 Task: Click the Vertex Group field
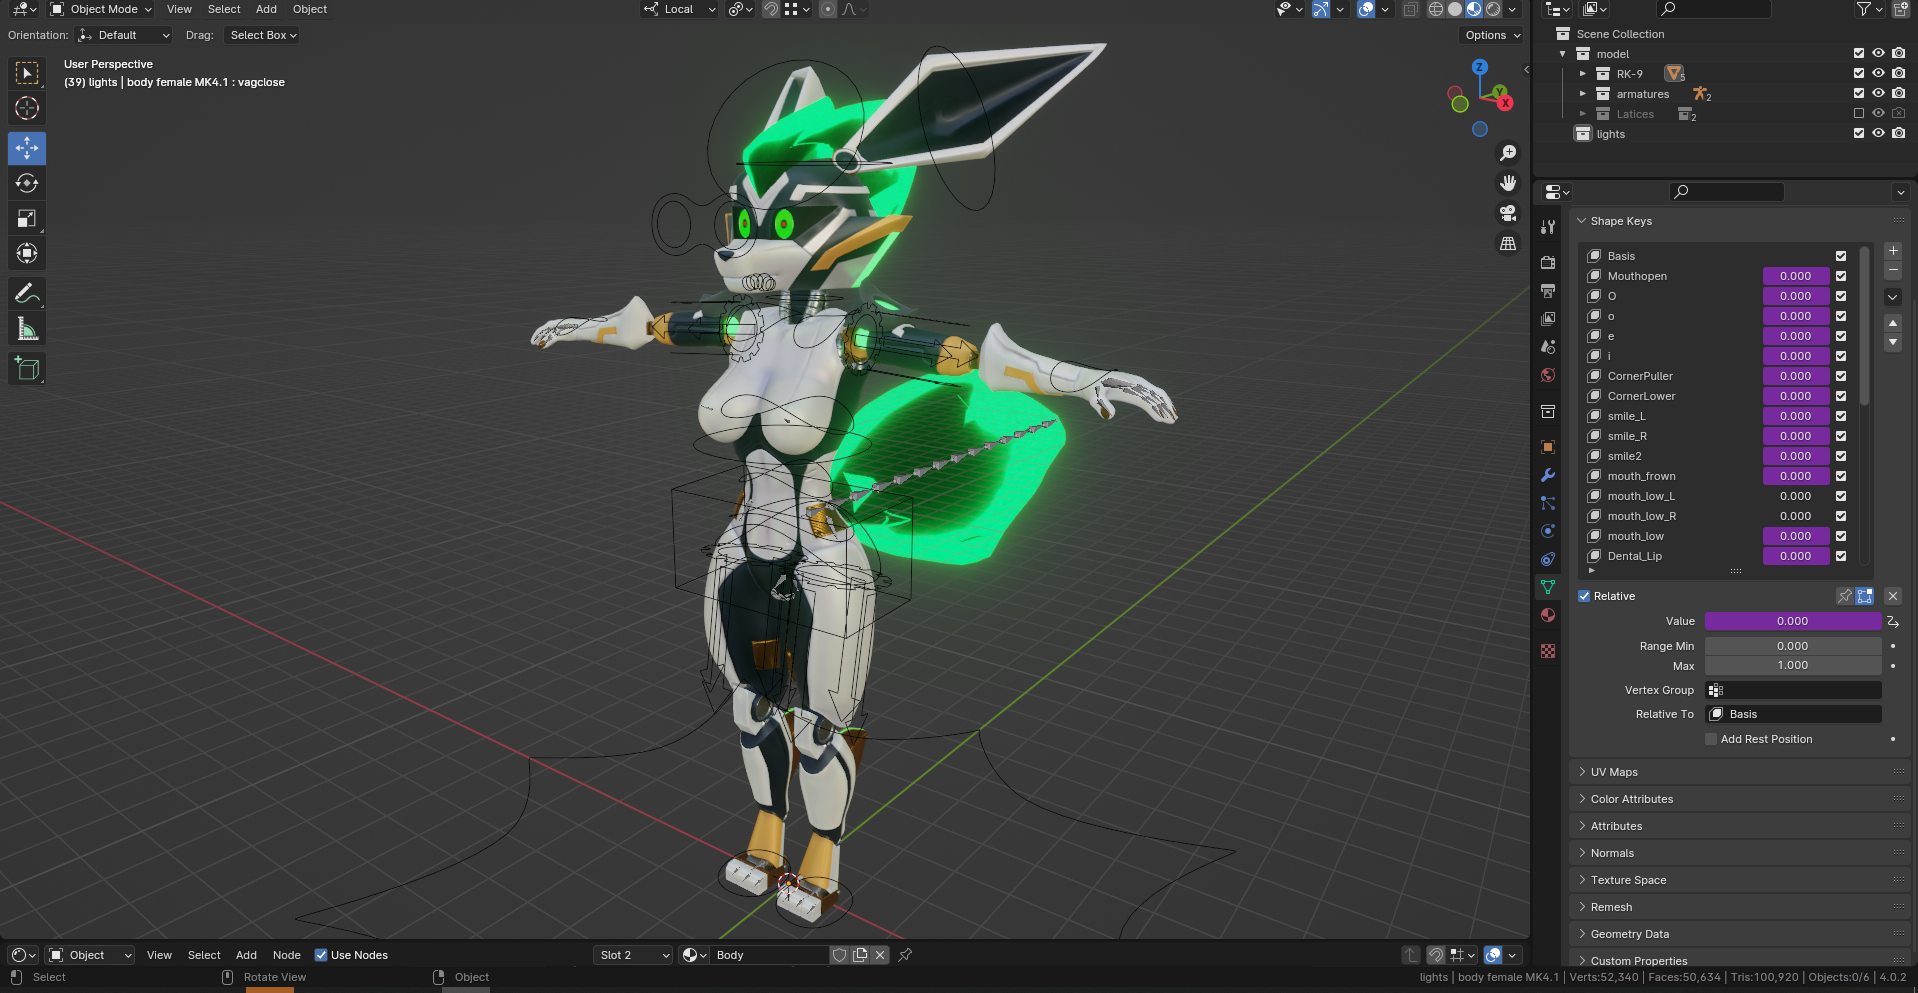[1792, 690]
